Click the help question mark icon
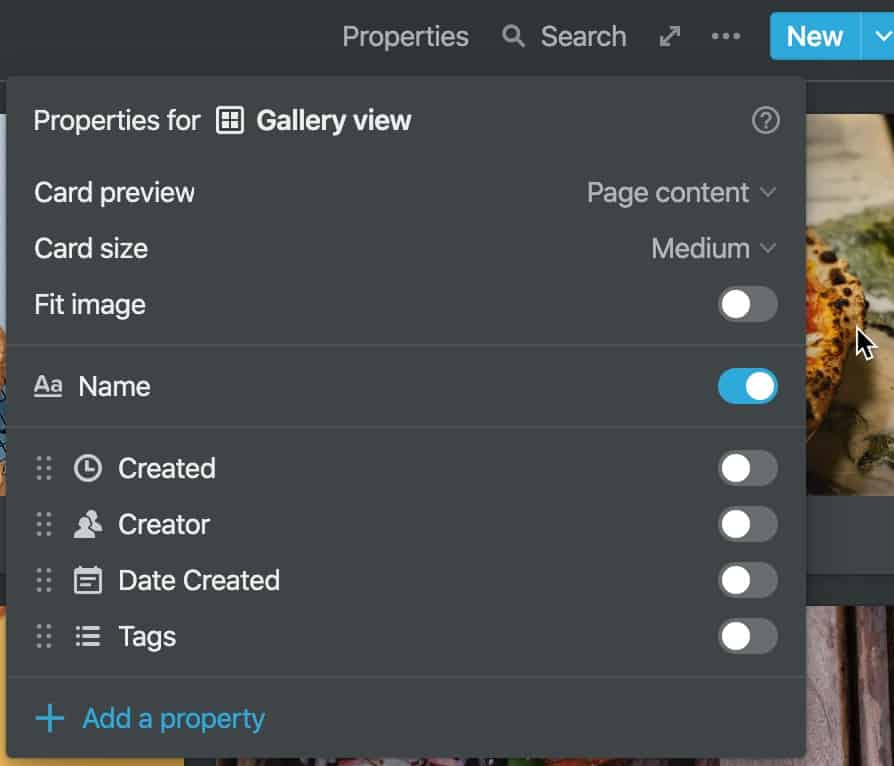Viewport: 894px width, 766px height. (x=765, y=120)
